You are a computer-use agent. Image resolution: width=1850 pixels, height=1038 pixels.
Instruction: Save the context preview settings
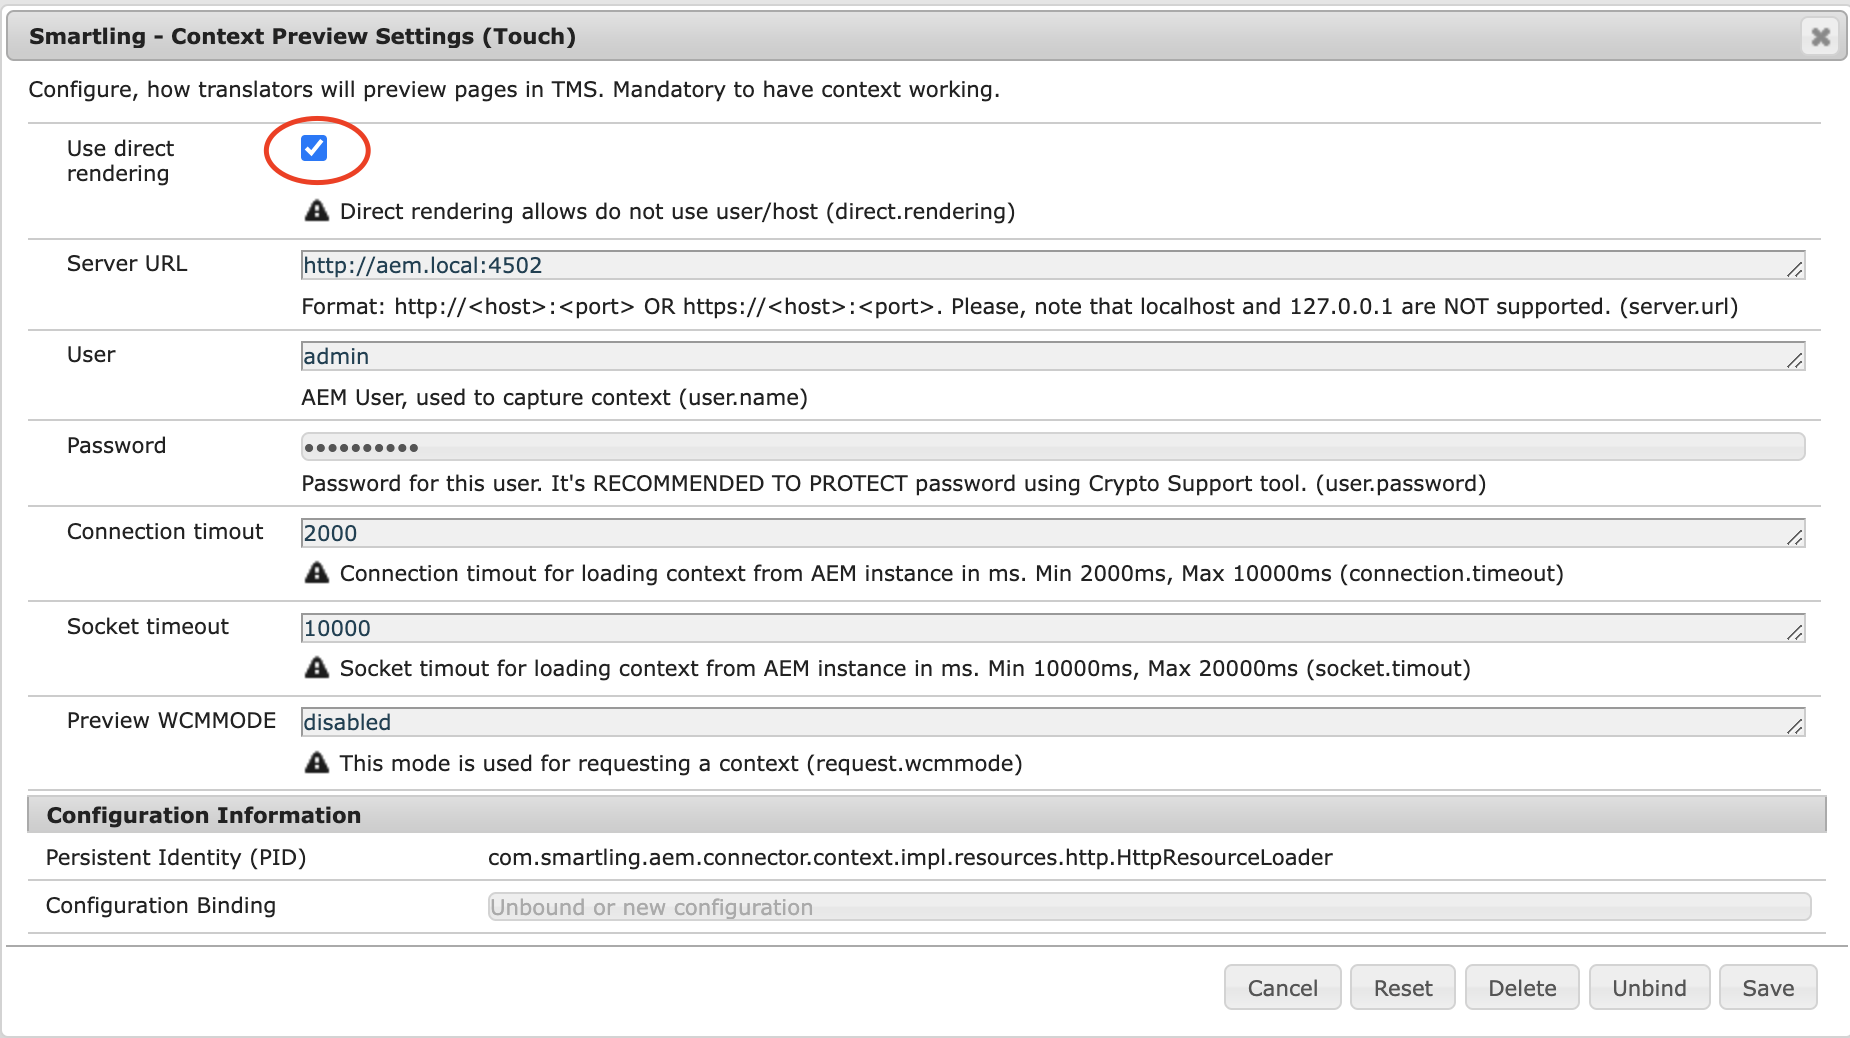coord(1768,988)
